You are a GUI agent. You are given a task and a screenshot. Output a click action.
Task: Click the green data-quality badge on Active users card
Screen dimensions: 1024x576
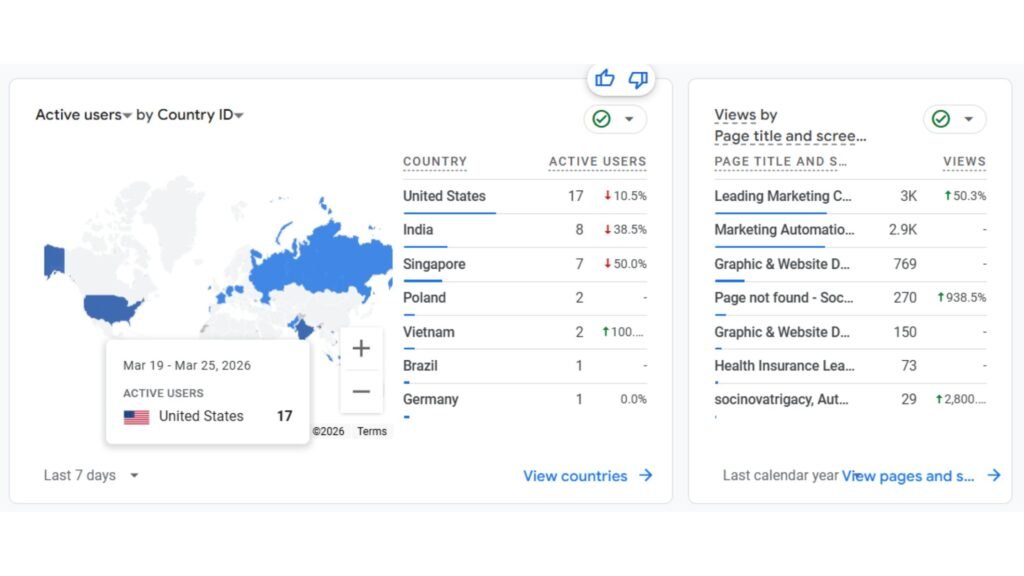(x=600, y=119)
